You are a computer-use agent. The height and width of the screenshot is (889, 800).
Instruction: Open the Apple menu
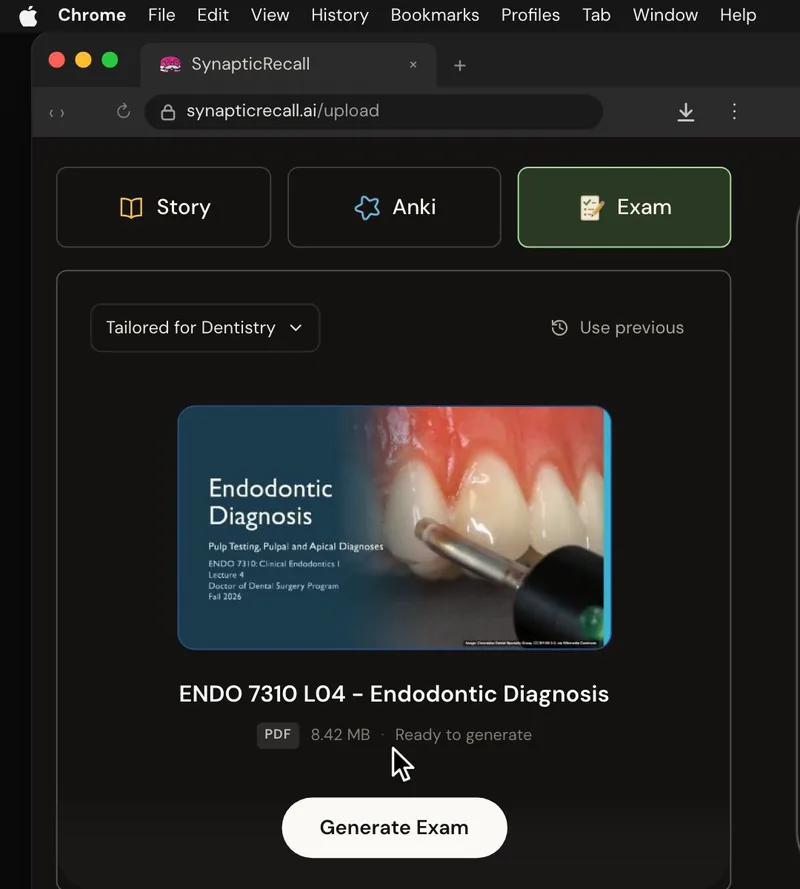point(28,15)
